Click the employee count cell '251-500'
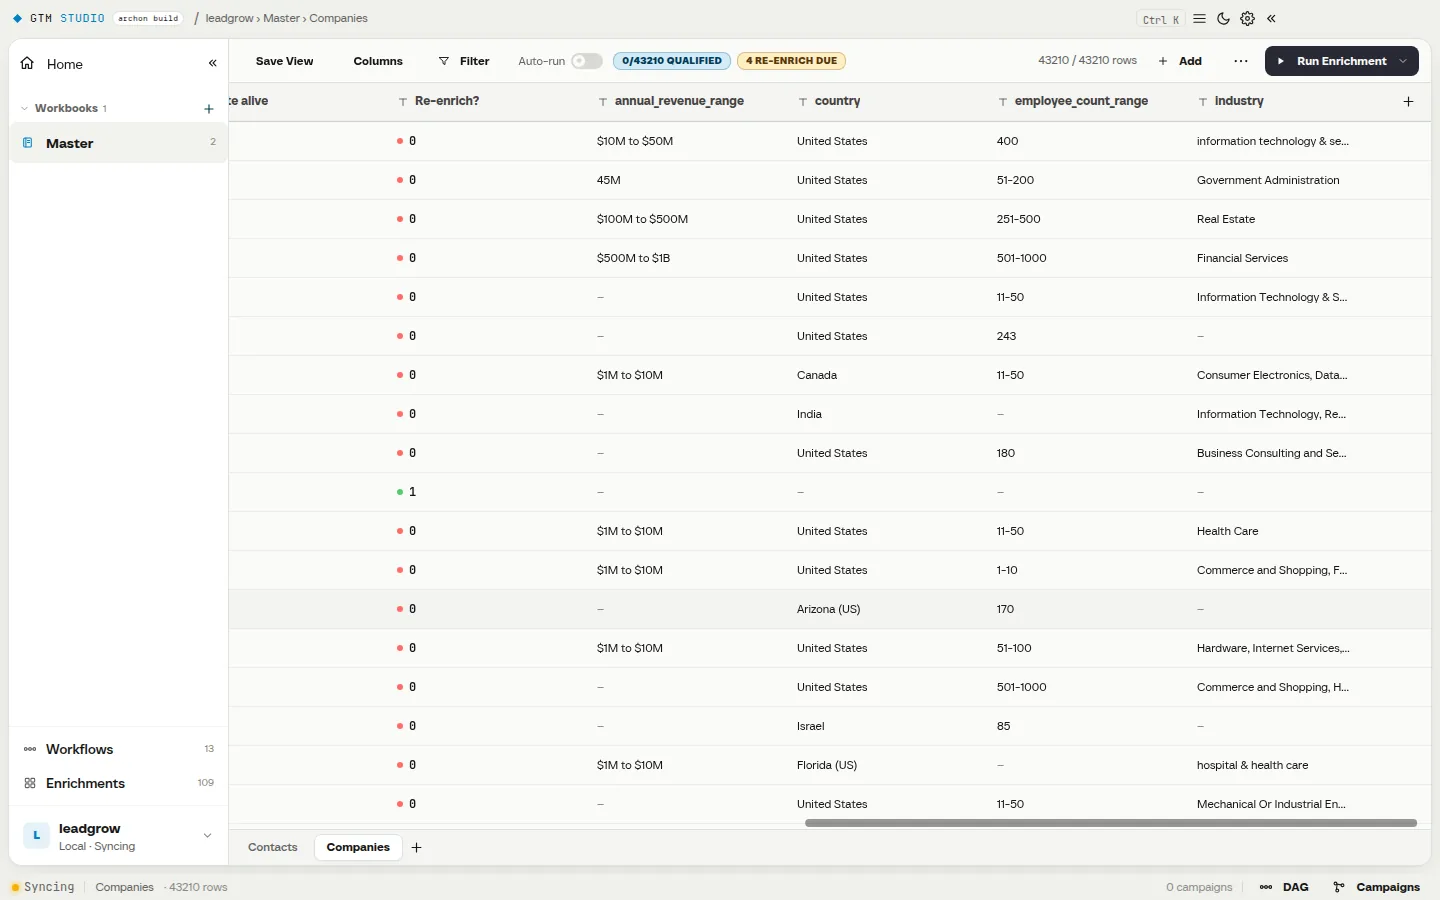This screenshot has width=1440, height=900. (1018, 219)
